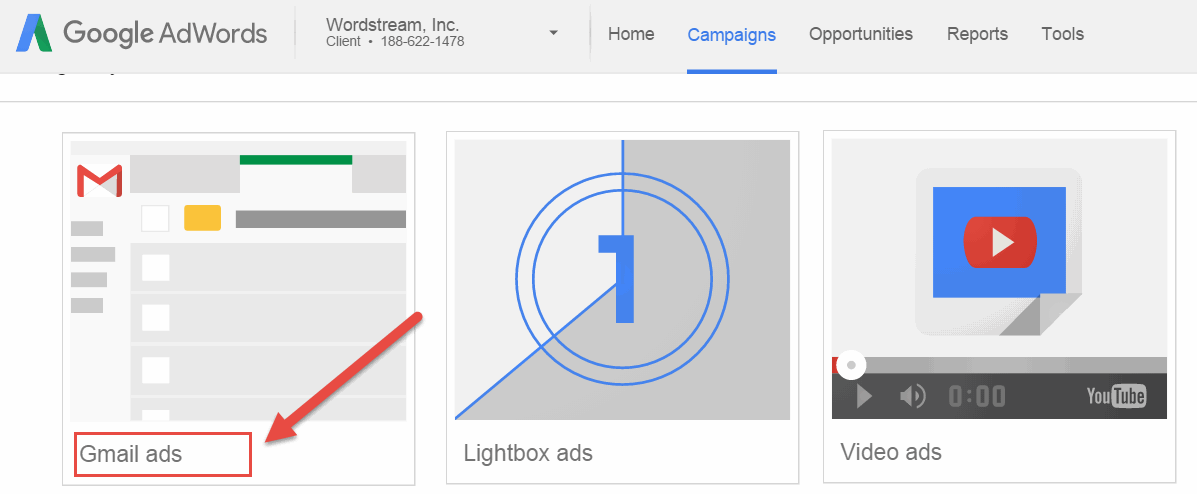
Task: Choose the Video ads label
Action: pyautogui.click(x=891, y=451)
